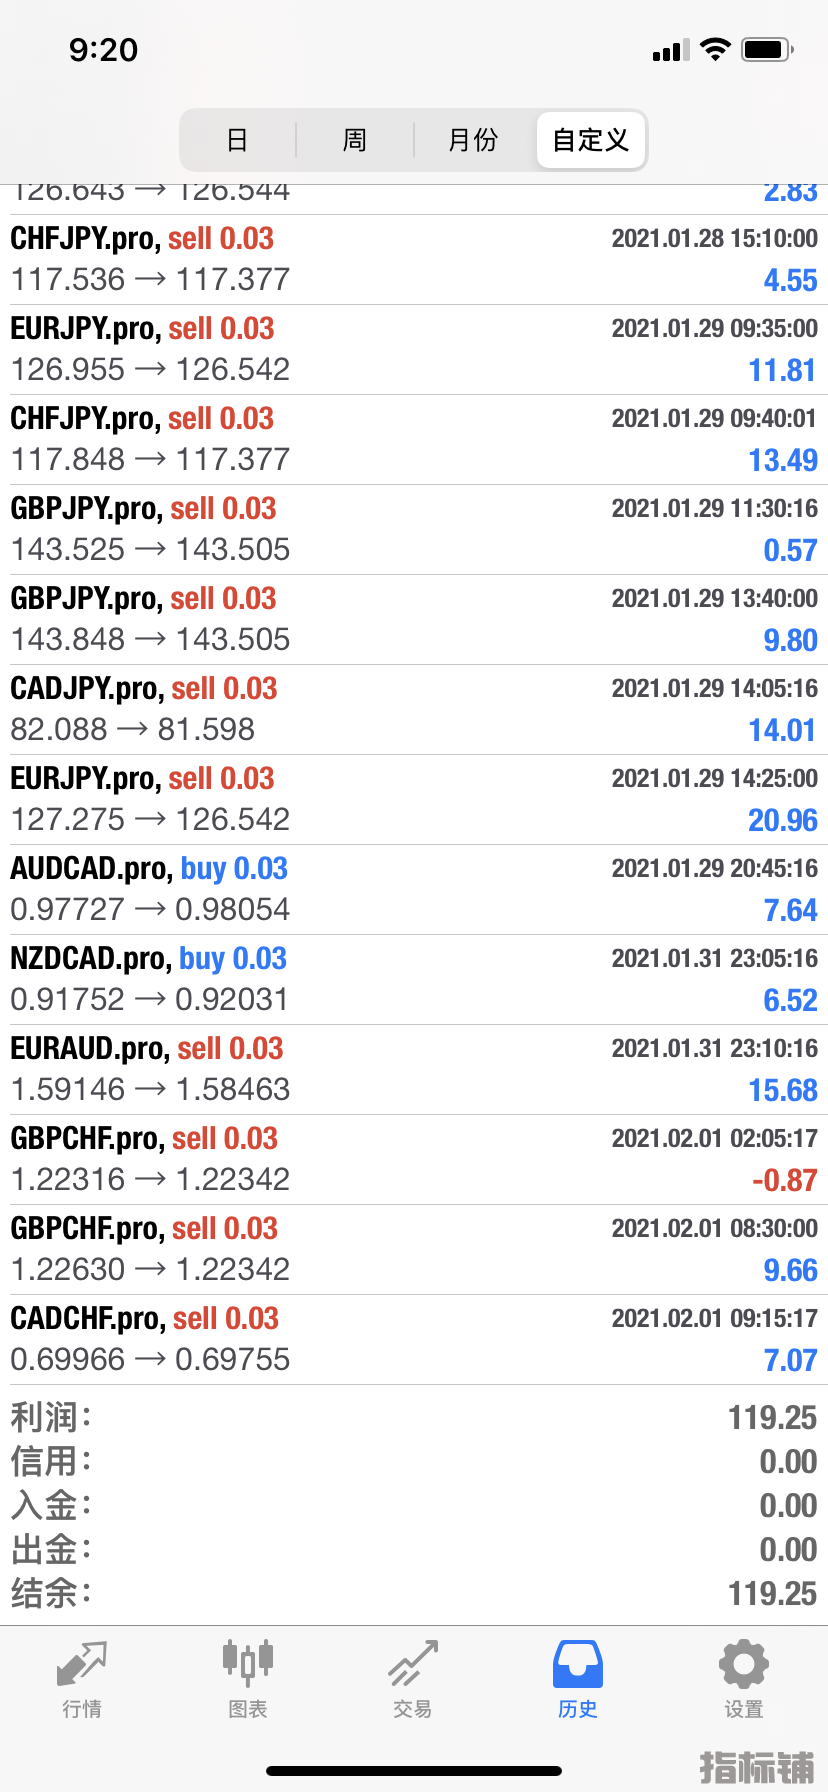Open the AUDCAD.pro buy 0.03 trade
Image resolution: width=828 pixels, height=1792 pixels.
click(x=414, y=890)
